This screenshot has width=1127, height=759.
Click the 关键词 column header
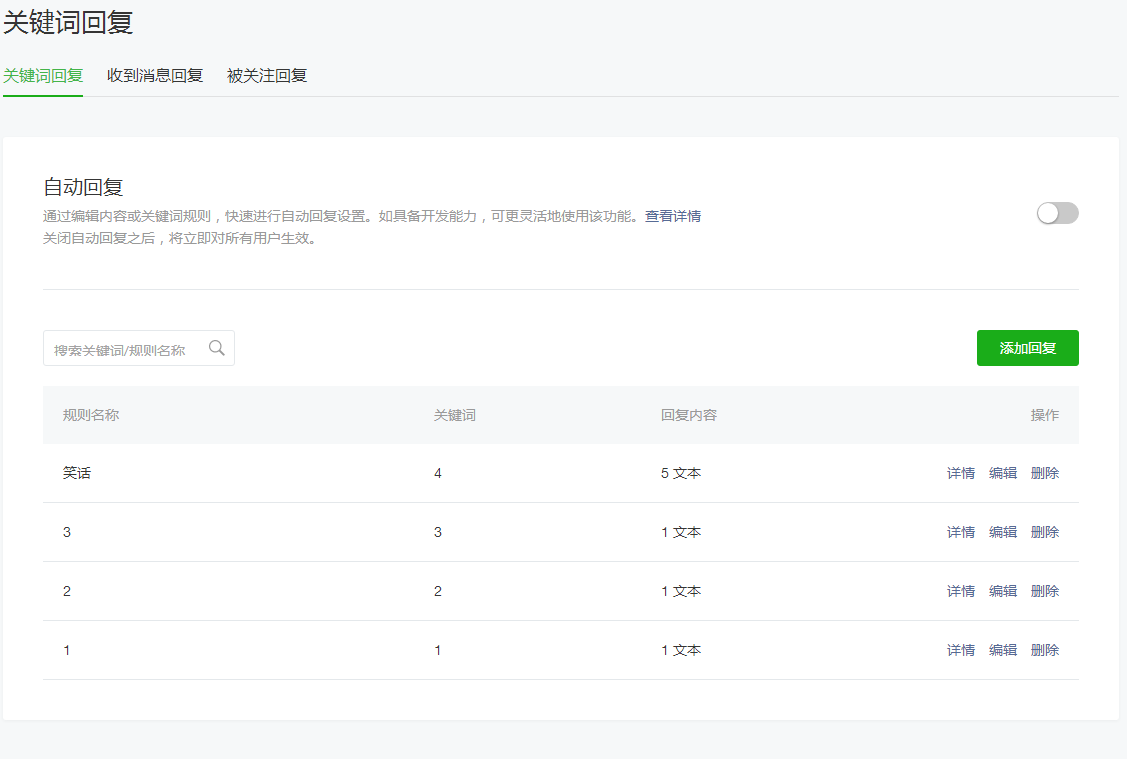coord(454,415)
